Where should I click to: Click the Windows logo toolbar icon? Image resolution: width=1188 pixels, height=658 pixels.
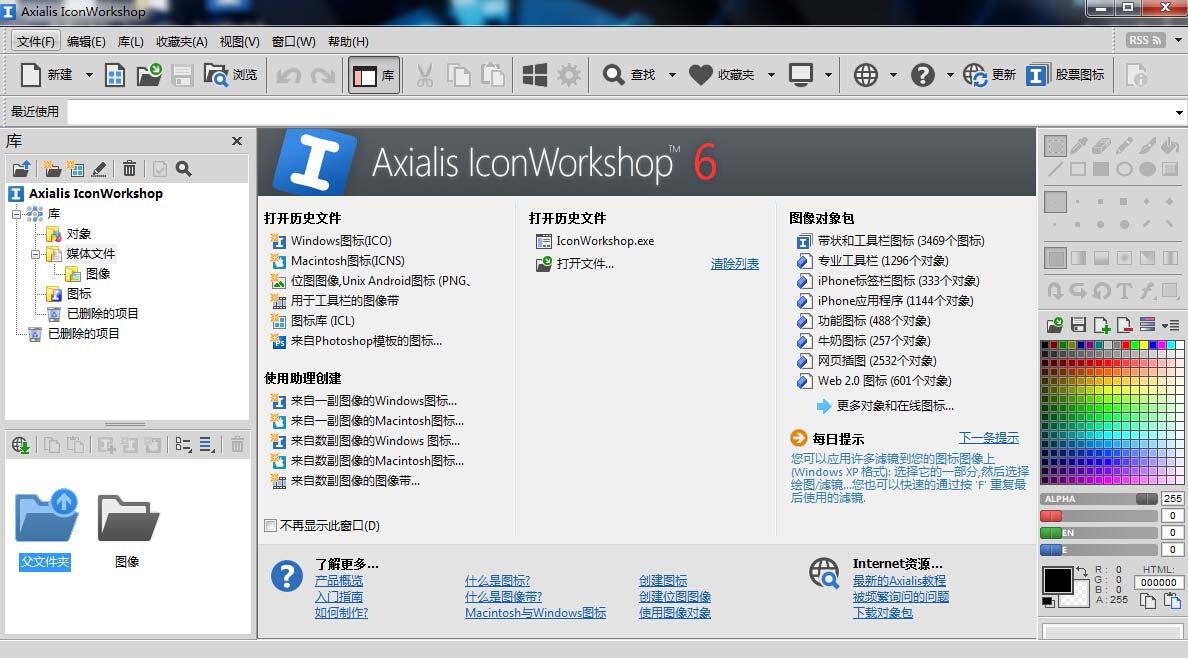tap(535, 75)
